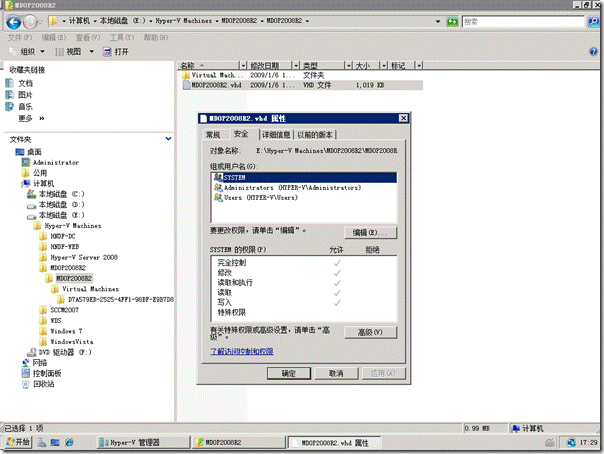
Task: Open 标记 column filter dropdown
Action: coord(419,65)
